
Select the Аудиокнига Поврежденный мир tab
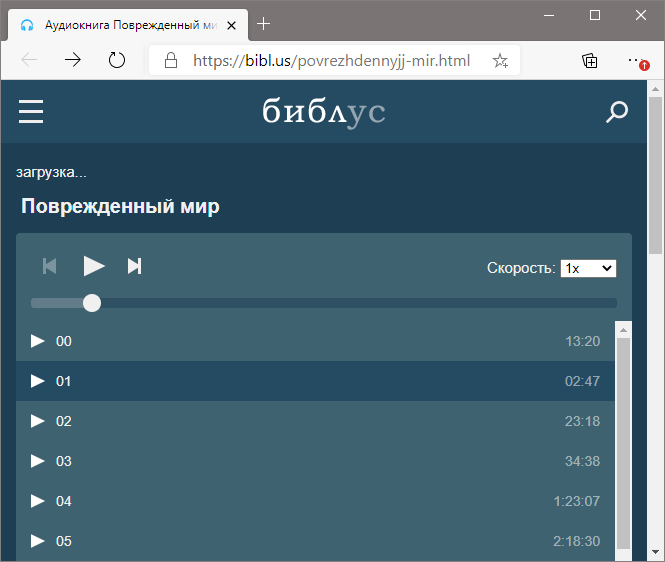point(128,25)
